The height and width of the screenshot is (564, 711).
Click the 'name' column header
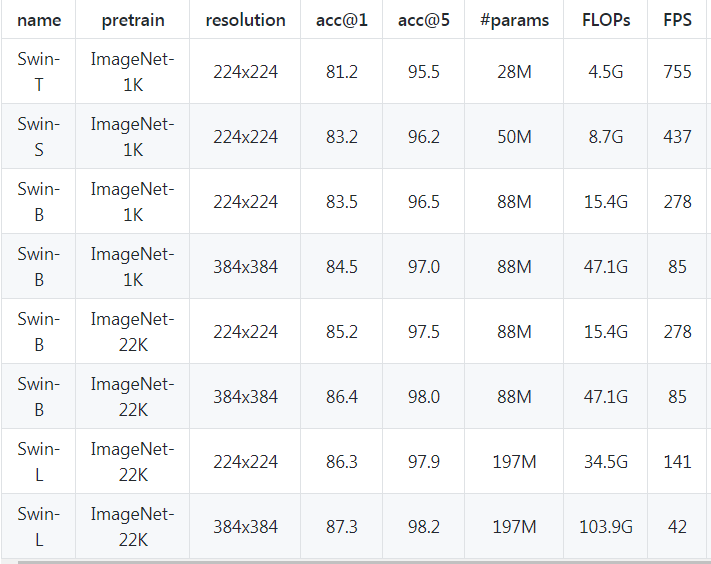coord(39,20)
